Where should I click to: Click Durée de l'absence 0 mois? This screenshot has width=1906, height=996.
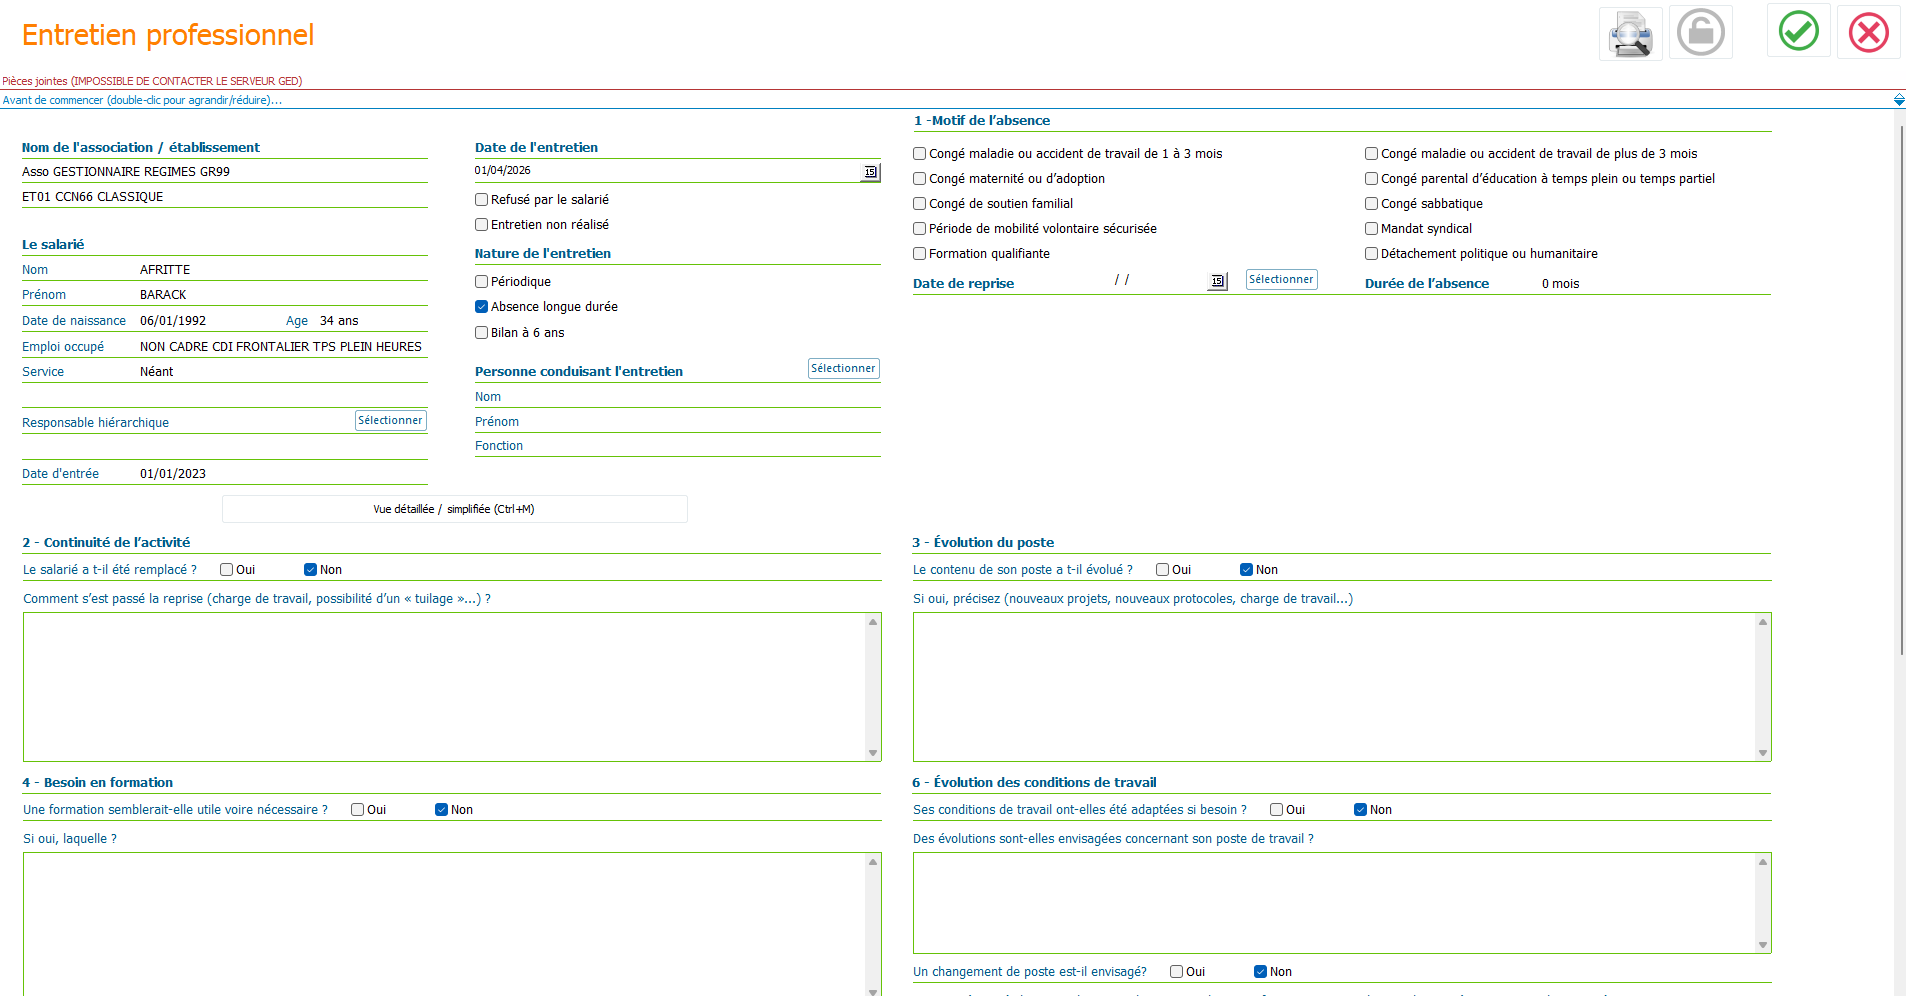click(x=1561, y=284)
